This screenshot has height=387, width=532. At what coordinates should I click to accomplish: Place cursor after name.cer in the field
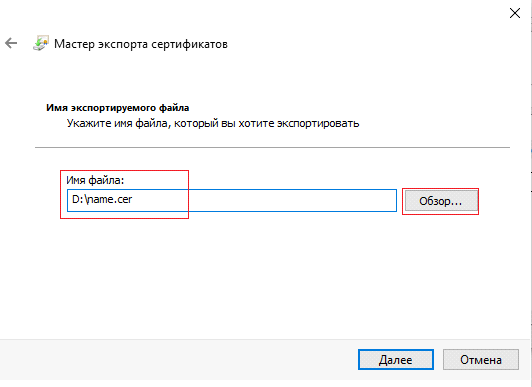(133, 199)
